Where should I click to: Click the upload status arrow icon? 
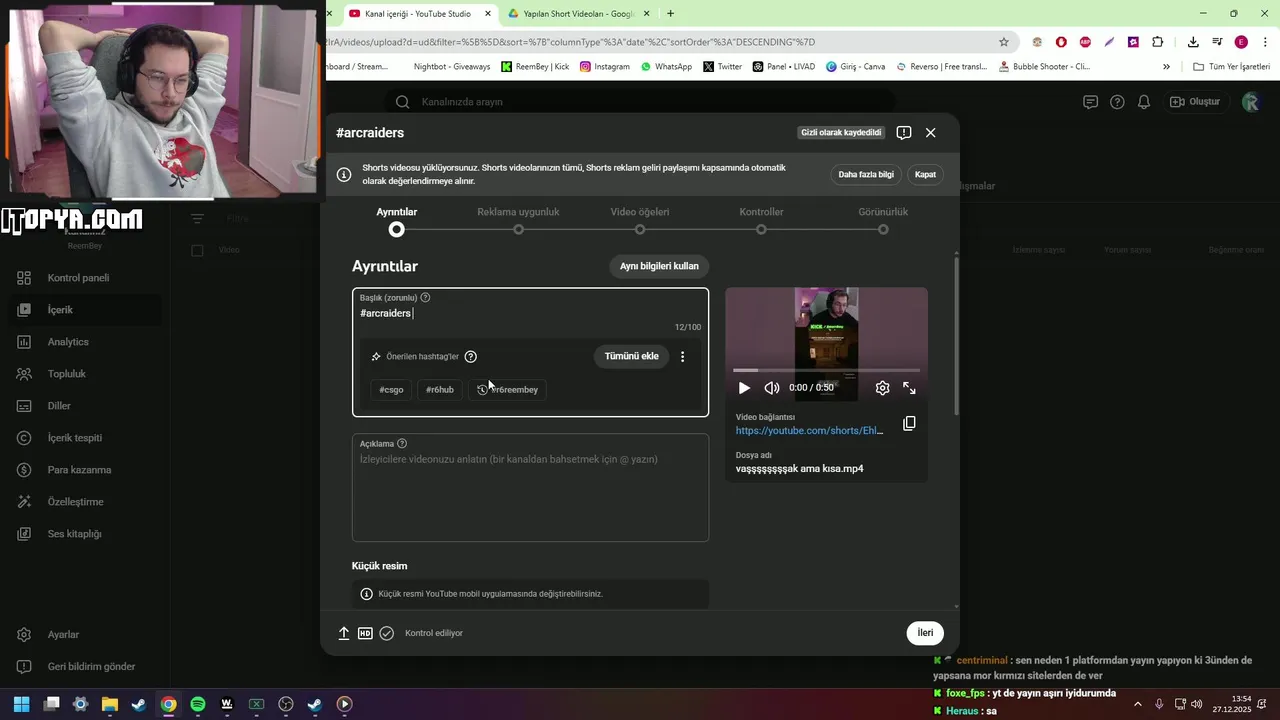(344, 633)
